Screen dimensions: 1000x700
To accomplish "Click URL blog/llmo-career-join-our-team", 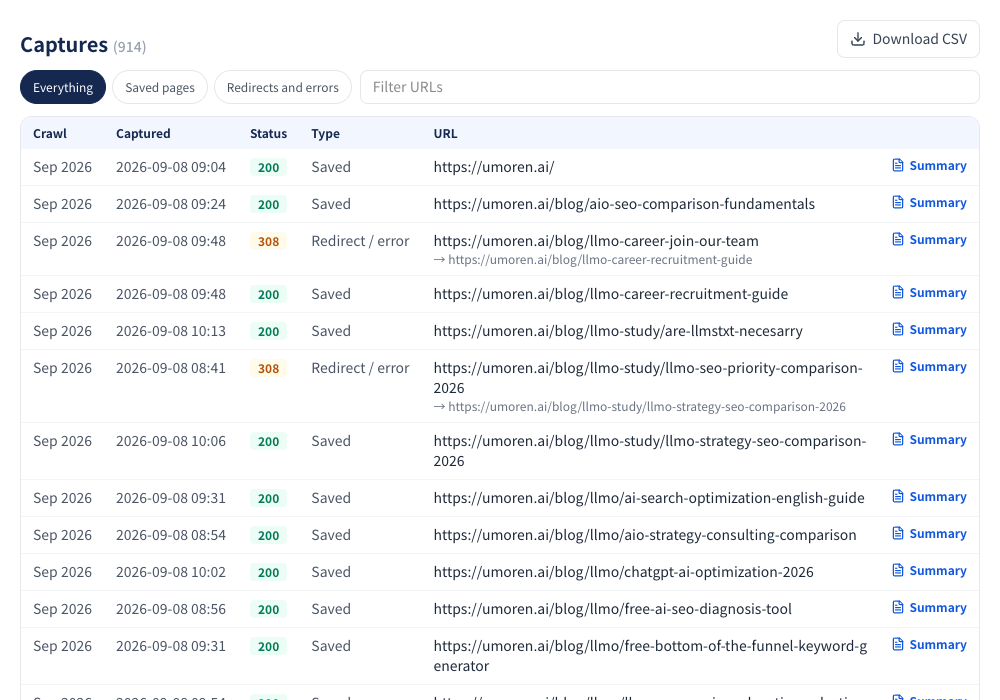I will tap(596, 241).
